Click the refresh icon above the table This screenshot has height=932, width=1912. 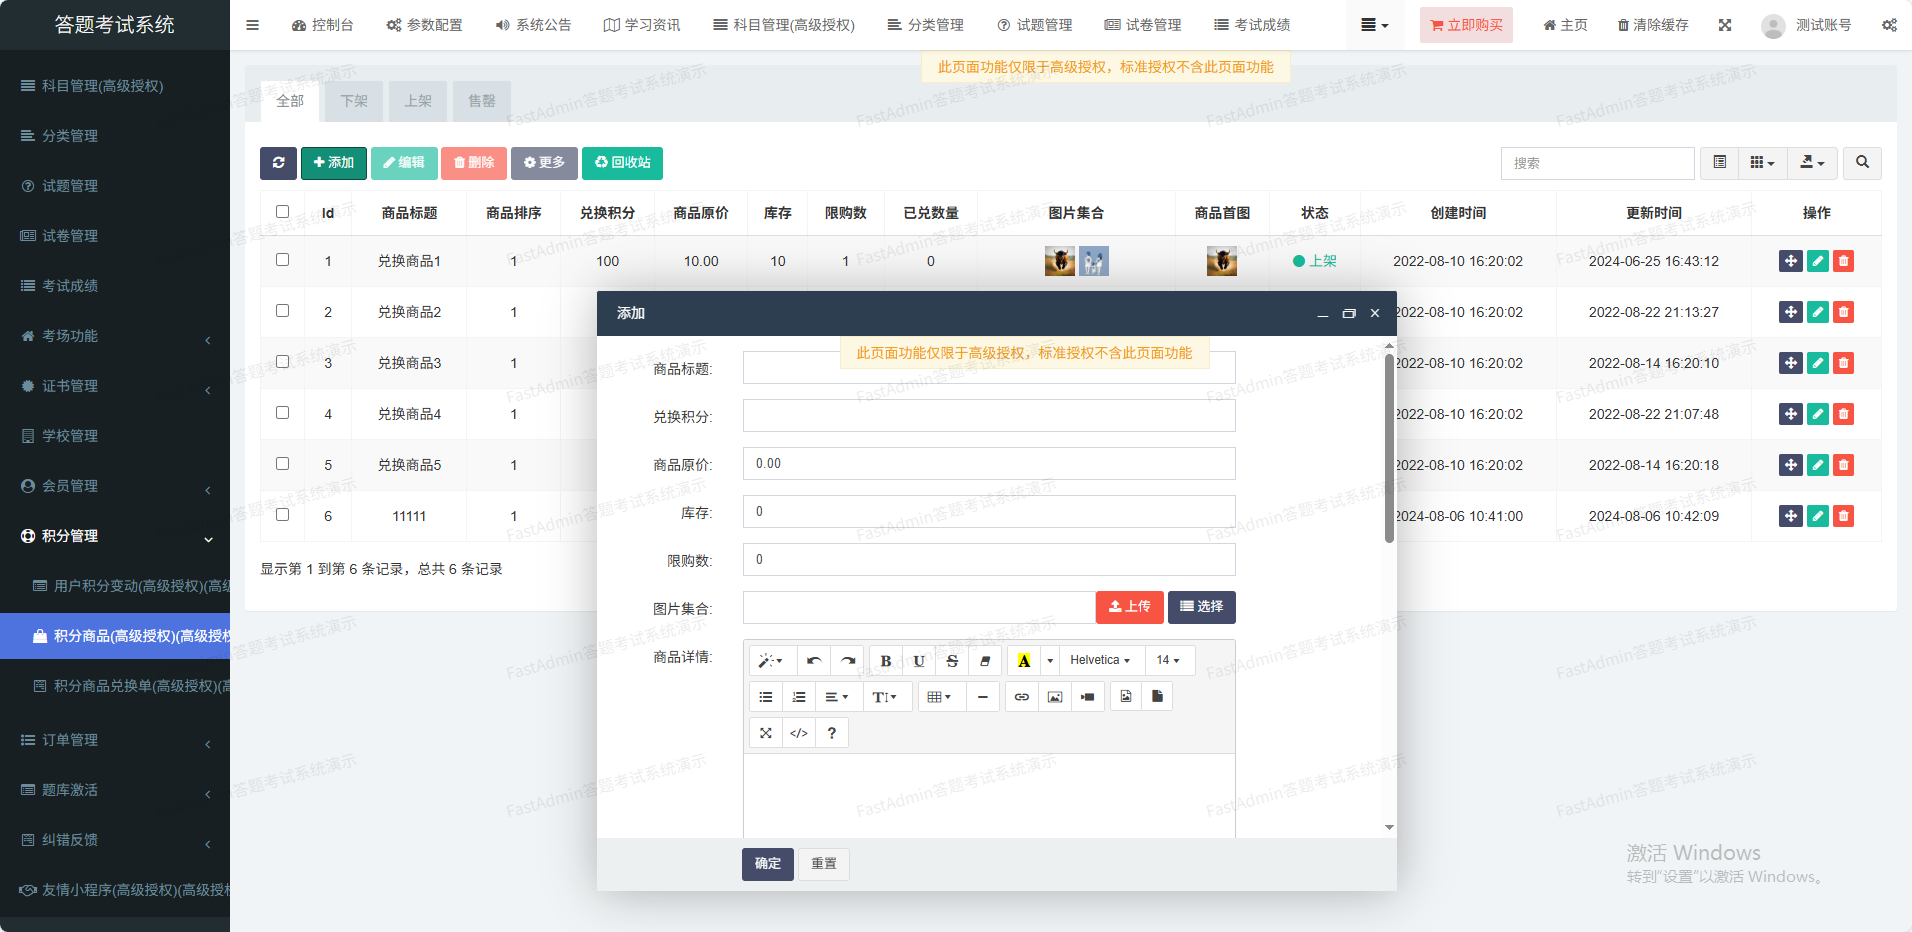[x=278, y=163]
